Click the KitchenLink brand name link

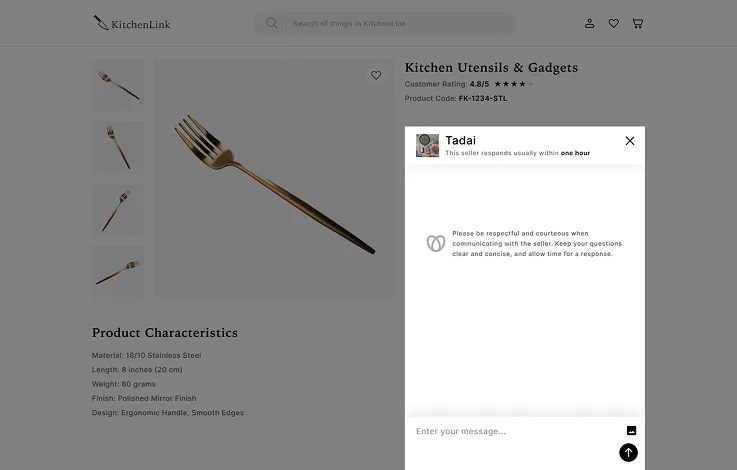tap(140, 24)
